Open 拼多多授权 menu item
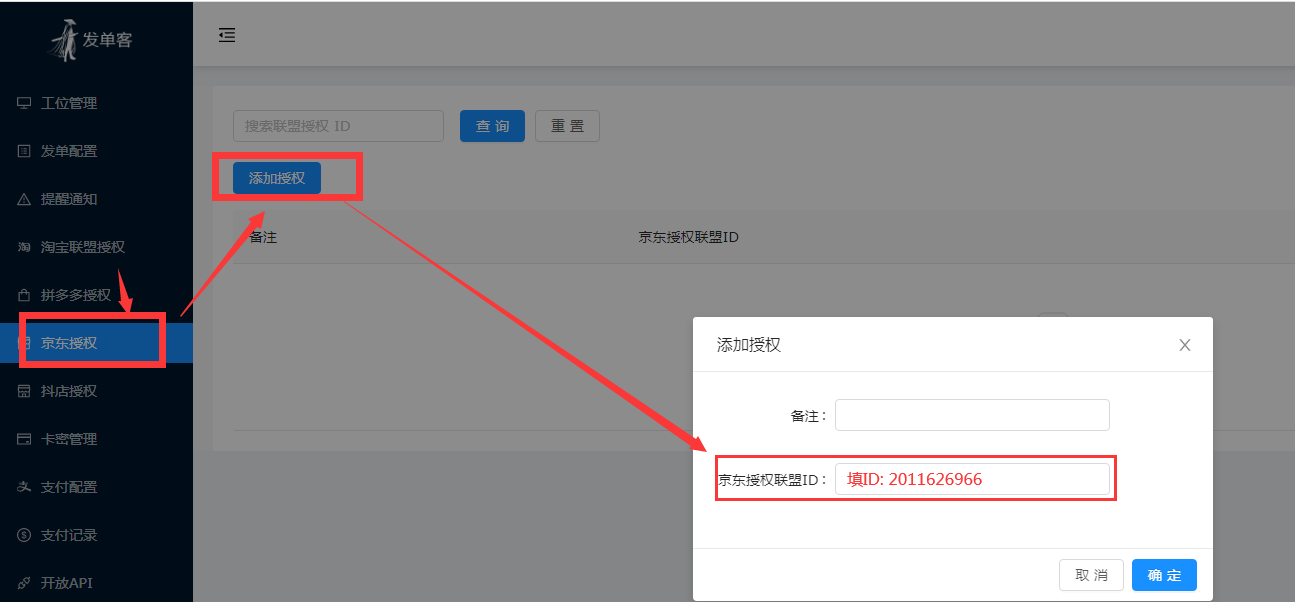The height and width of the screenshot is (602, 1295). pyautogui.click(x=96, y=295)
